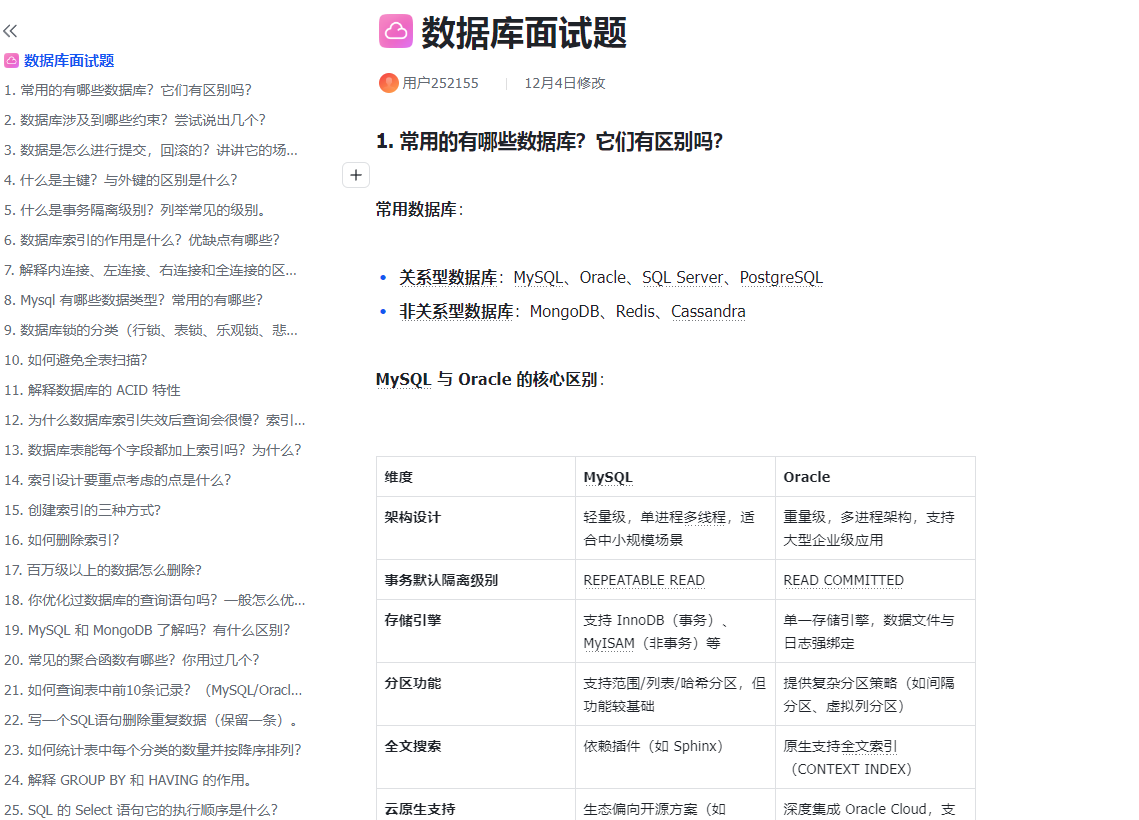Click the table cell 存储引擎
The height and width of the screenshot is (820, 1139).
tap(476, 632)
